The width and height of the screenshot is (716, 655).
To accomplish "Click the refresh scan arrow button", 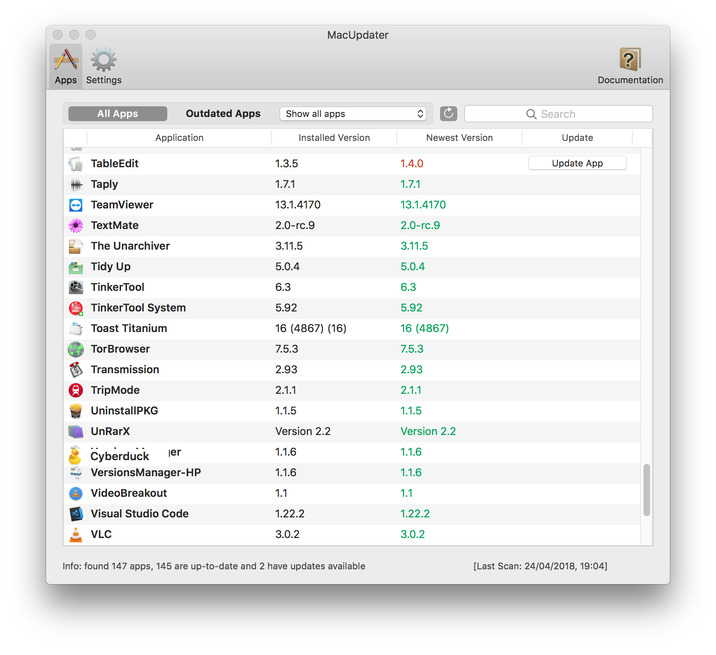I will 448,114.
